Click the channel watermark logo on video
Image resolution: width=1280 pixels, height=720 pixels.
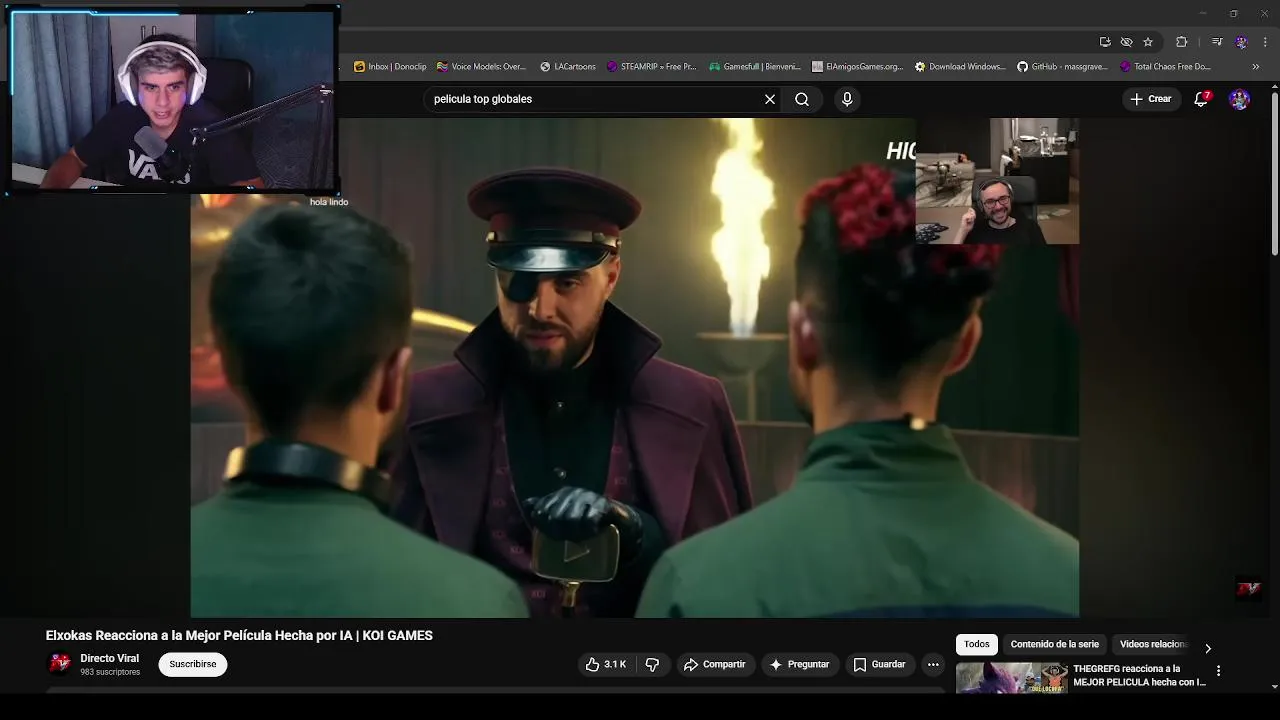pos(1248,589)
